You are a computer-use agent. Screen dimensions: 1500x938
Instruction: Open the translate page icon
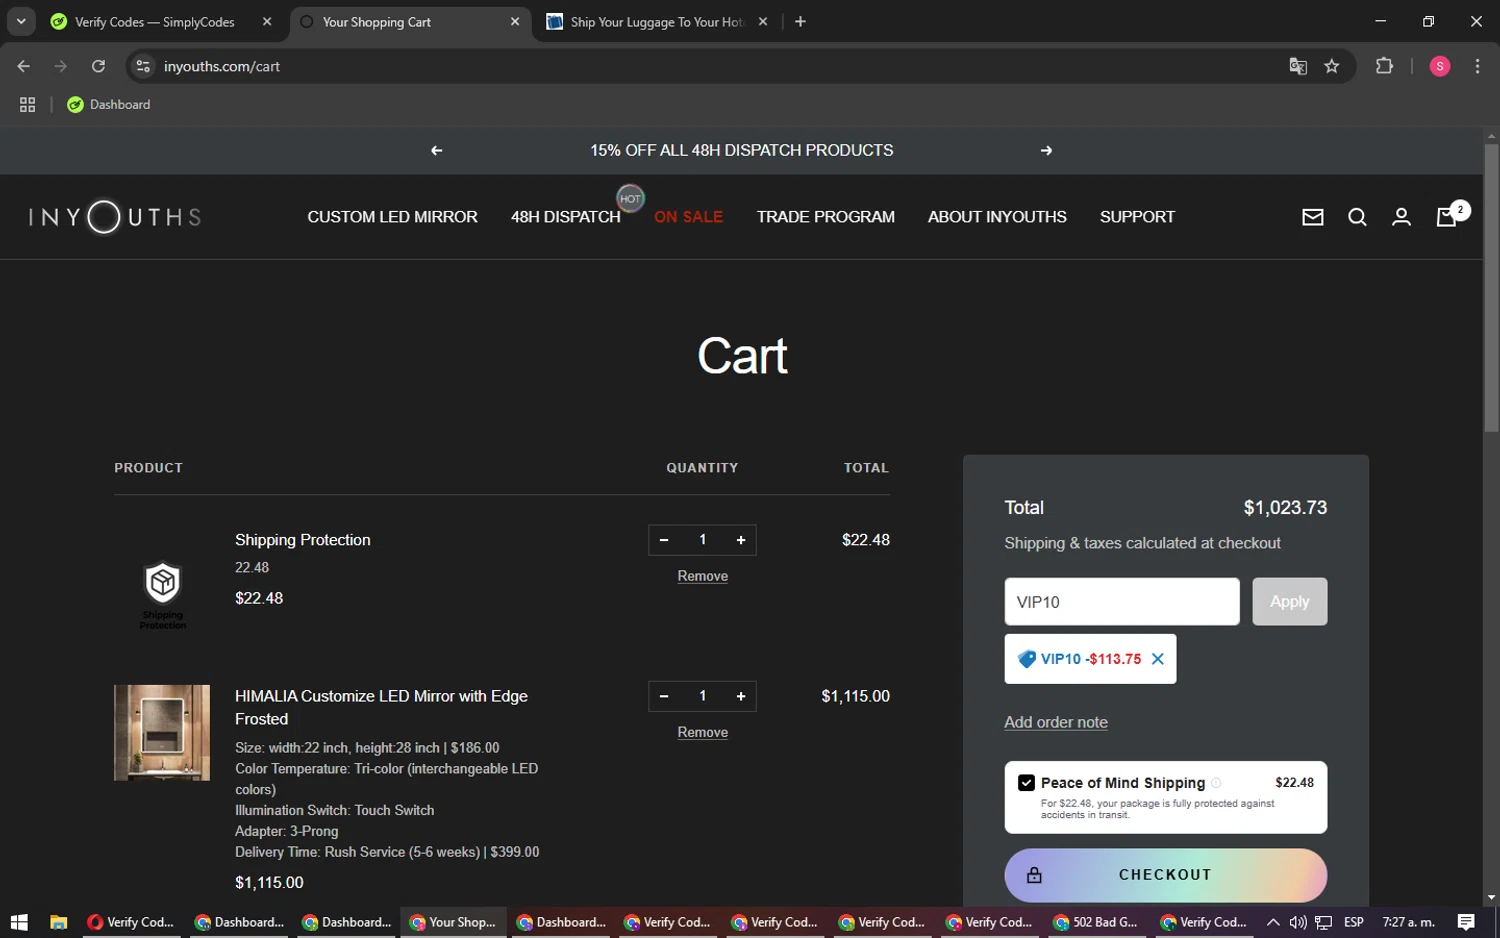click(x=1298, y=66)
